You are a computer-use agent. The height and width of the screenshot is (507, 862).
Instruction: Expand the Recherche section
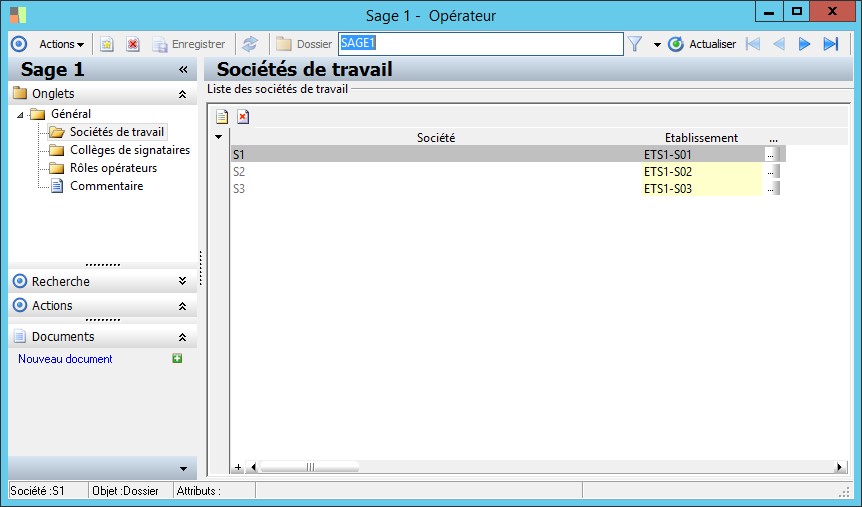[x=183, y=282]
